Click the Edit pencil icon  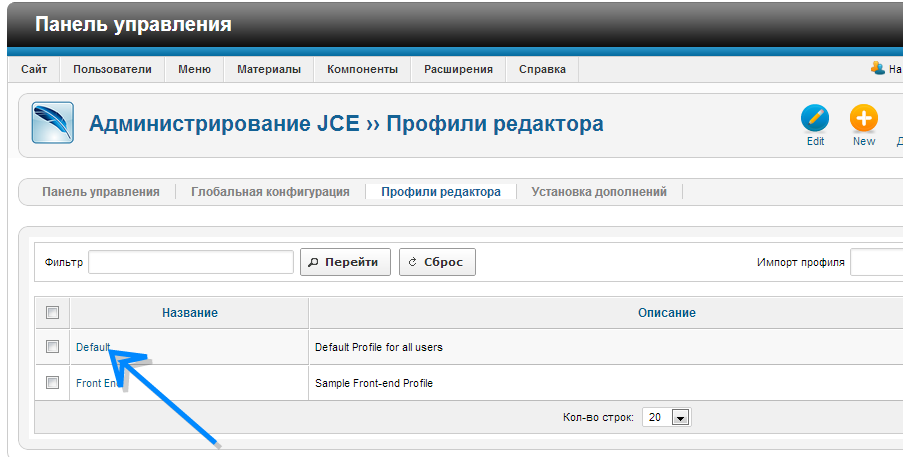(815, 119)
